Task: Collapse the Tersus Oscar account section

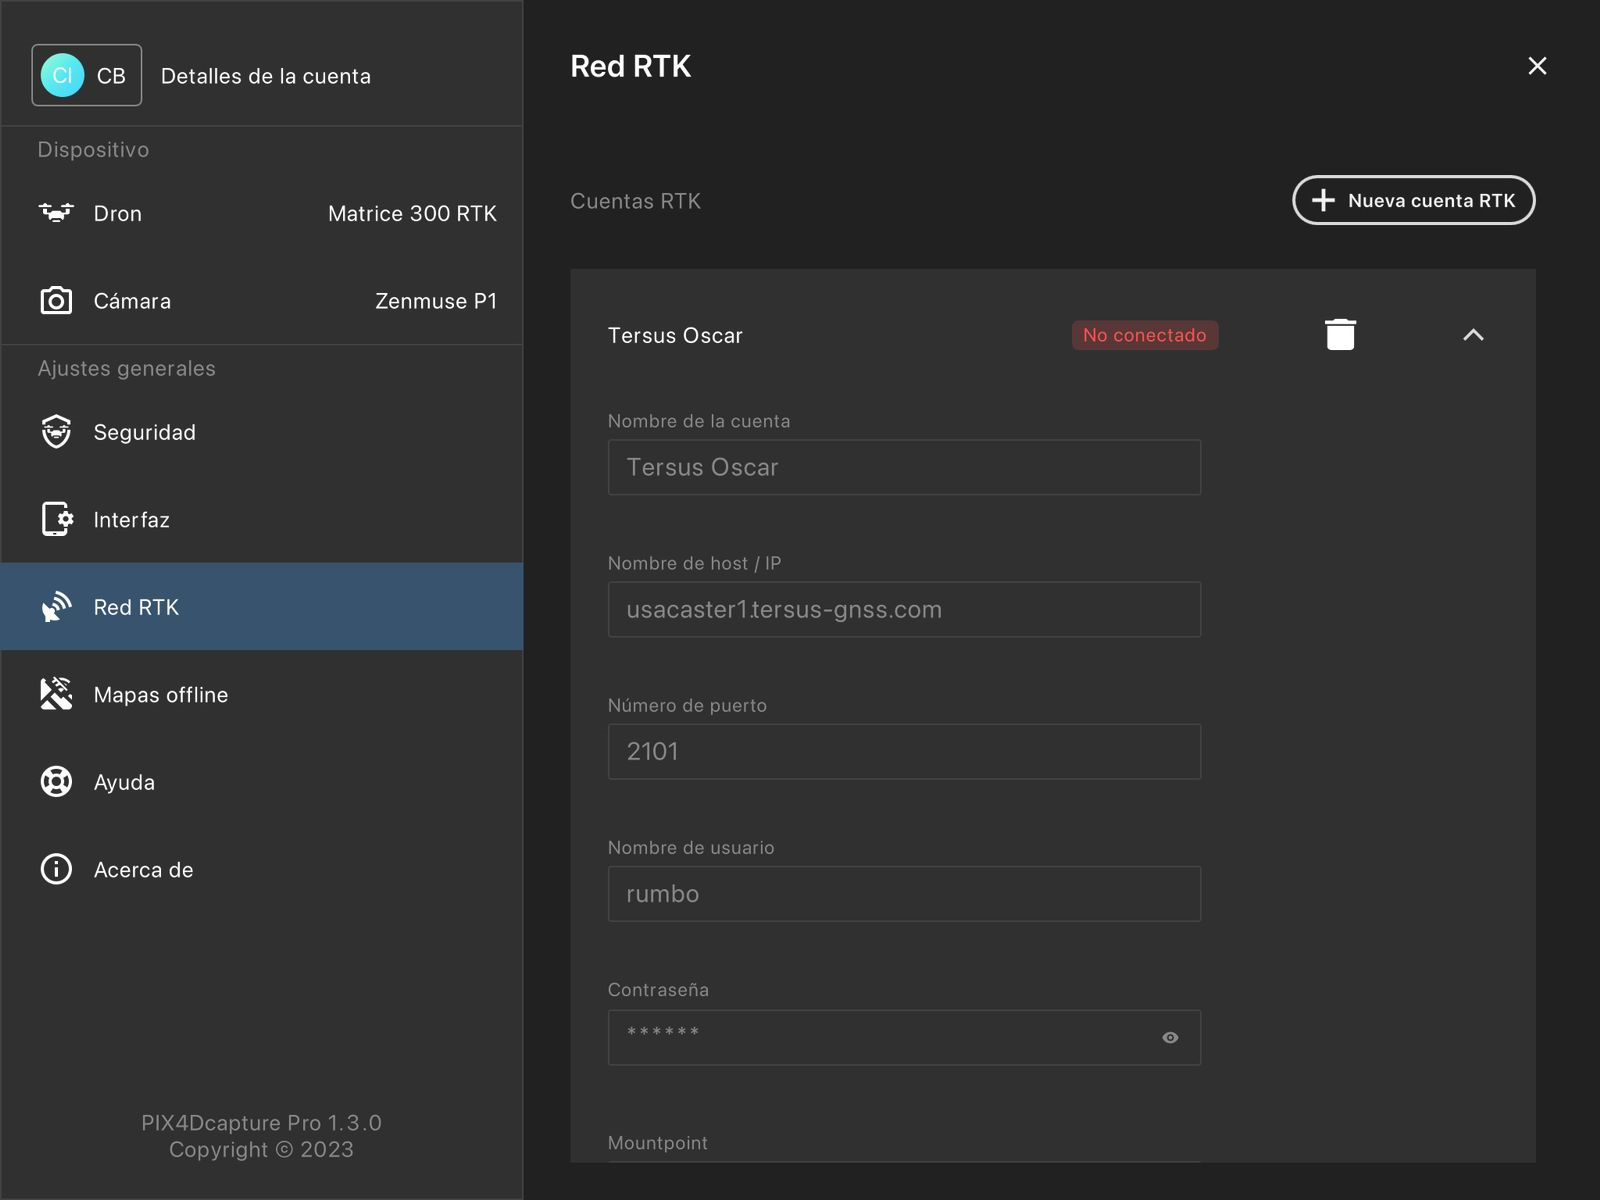Action: 1473,335
